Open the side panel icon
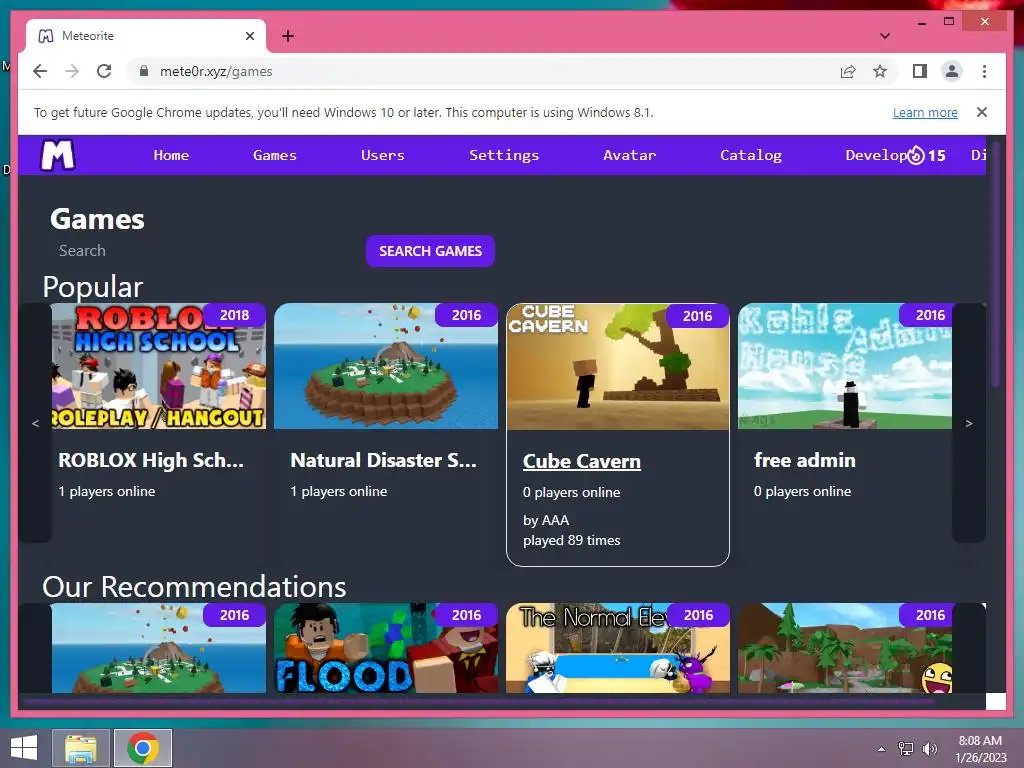This screenshot has height=768, width=1024. click(920, 71)
